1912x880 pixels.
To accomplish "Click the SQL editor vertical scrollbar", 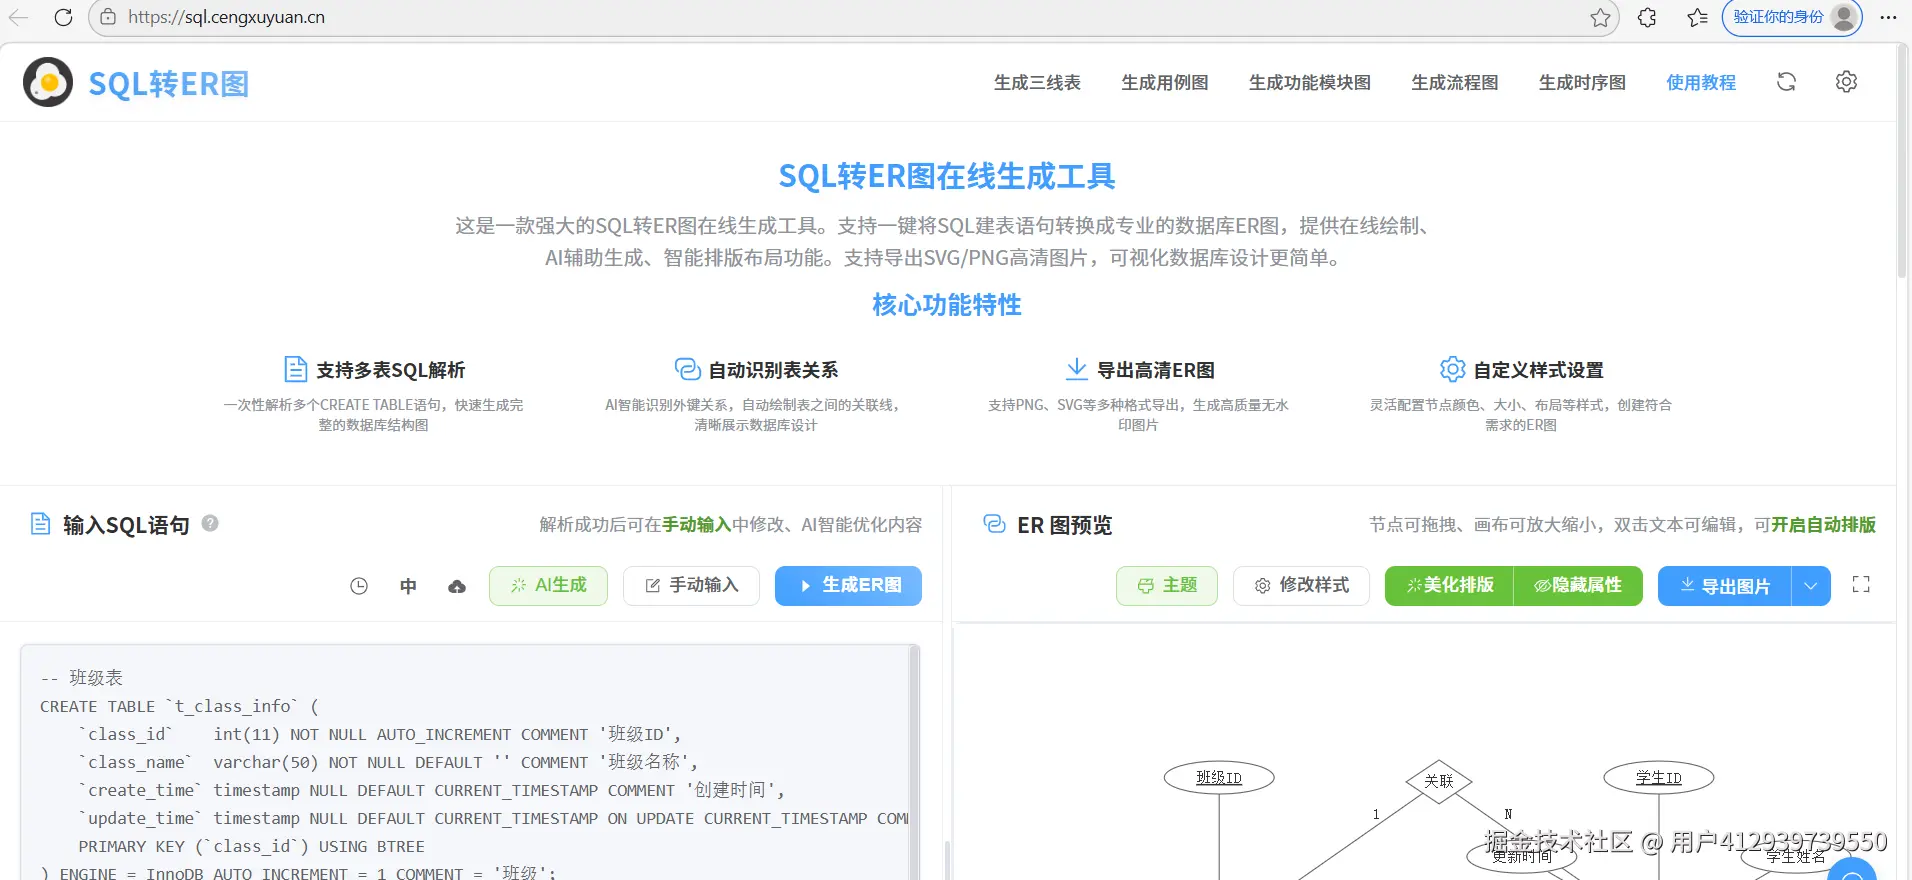I will tap(914, 762).
